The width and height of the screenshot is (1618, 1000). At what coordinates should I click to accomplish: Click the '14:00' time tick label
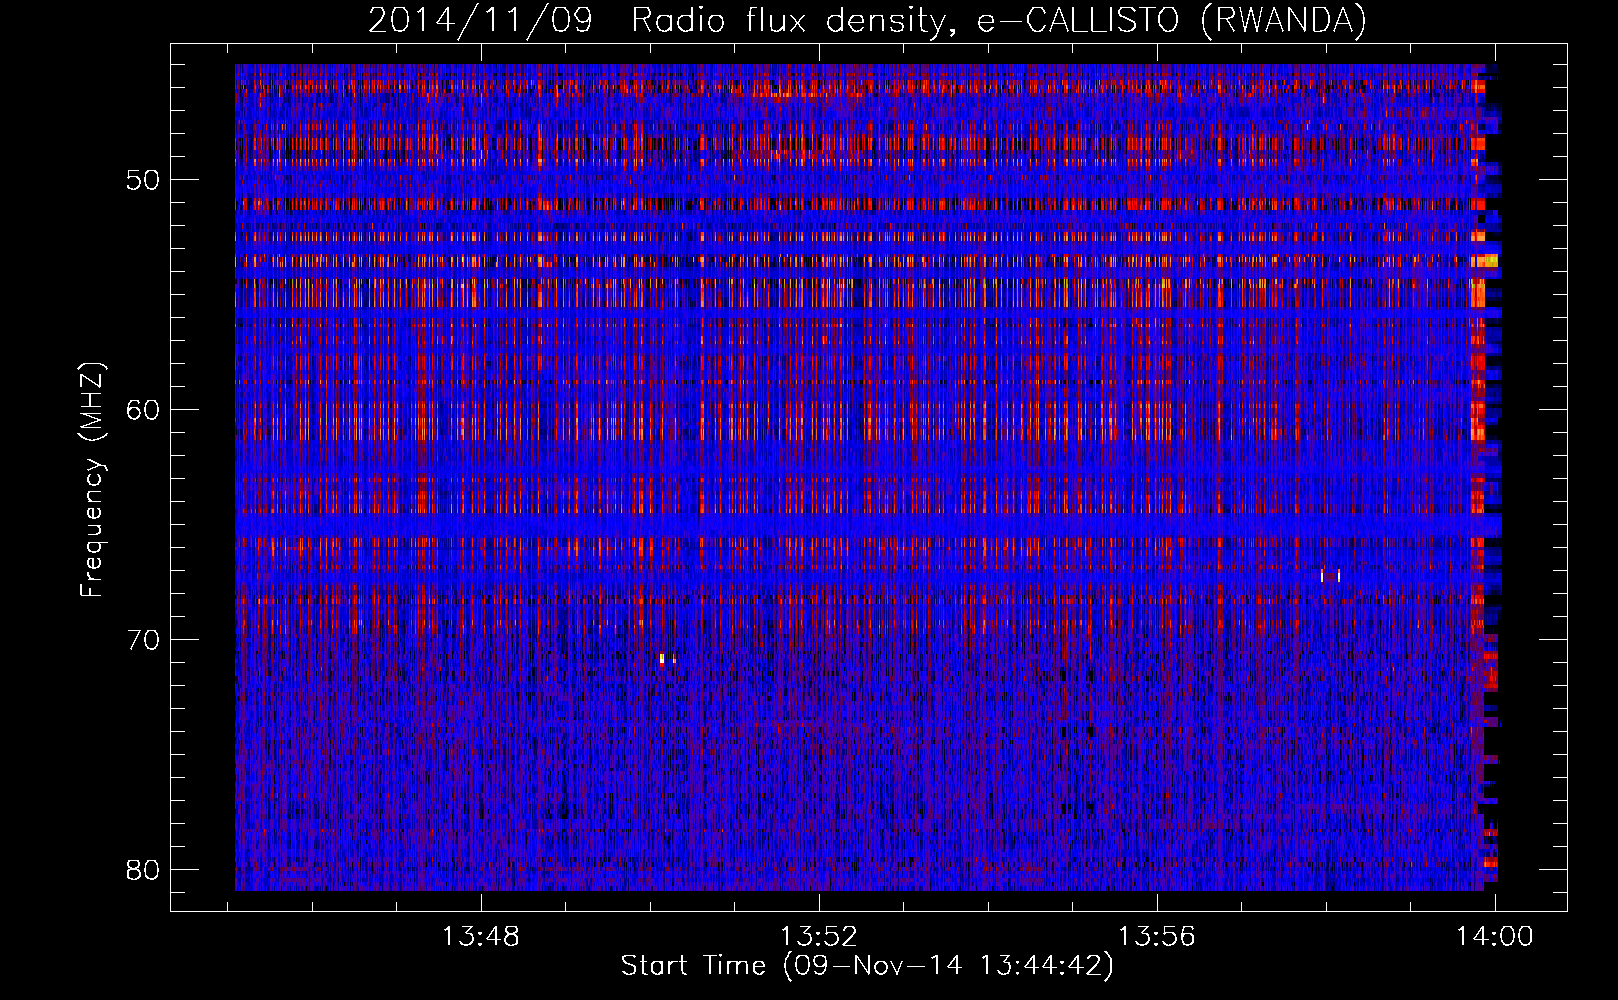pyautogui.click(x=1495, y=937)
